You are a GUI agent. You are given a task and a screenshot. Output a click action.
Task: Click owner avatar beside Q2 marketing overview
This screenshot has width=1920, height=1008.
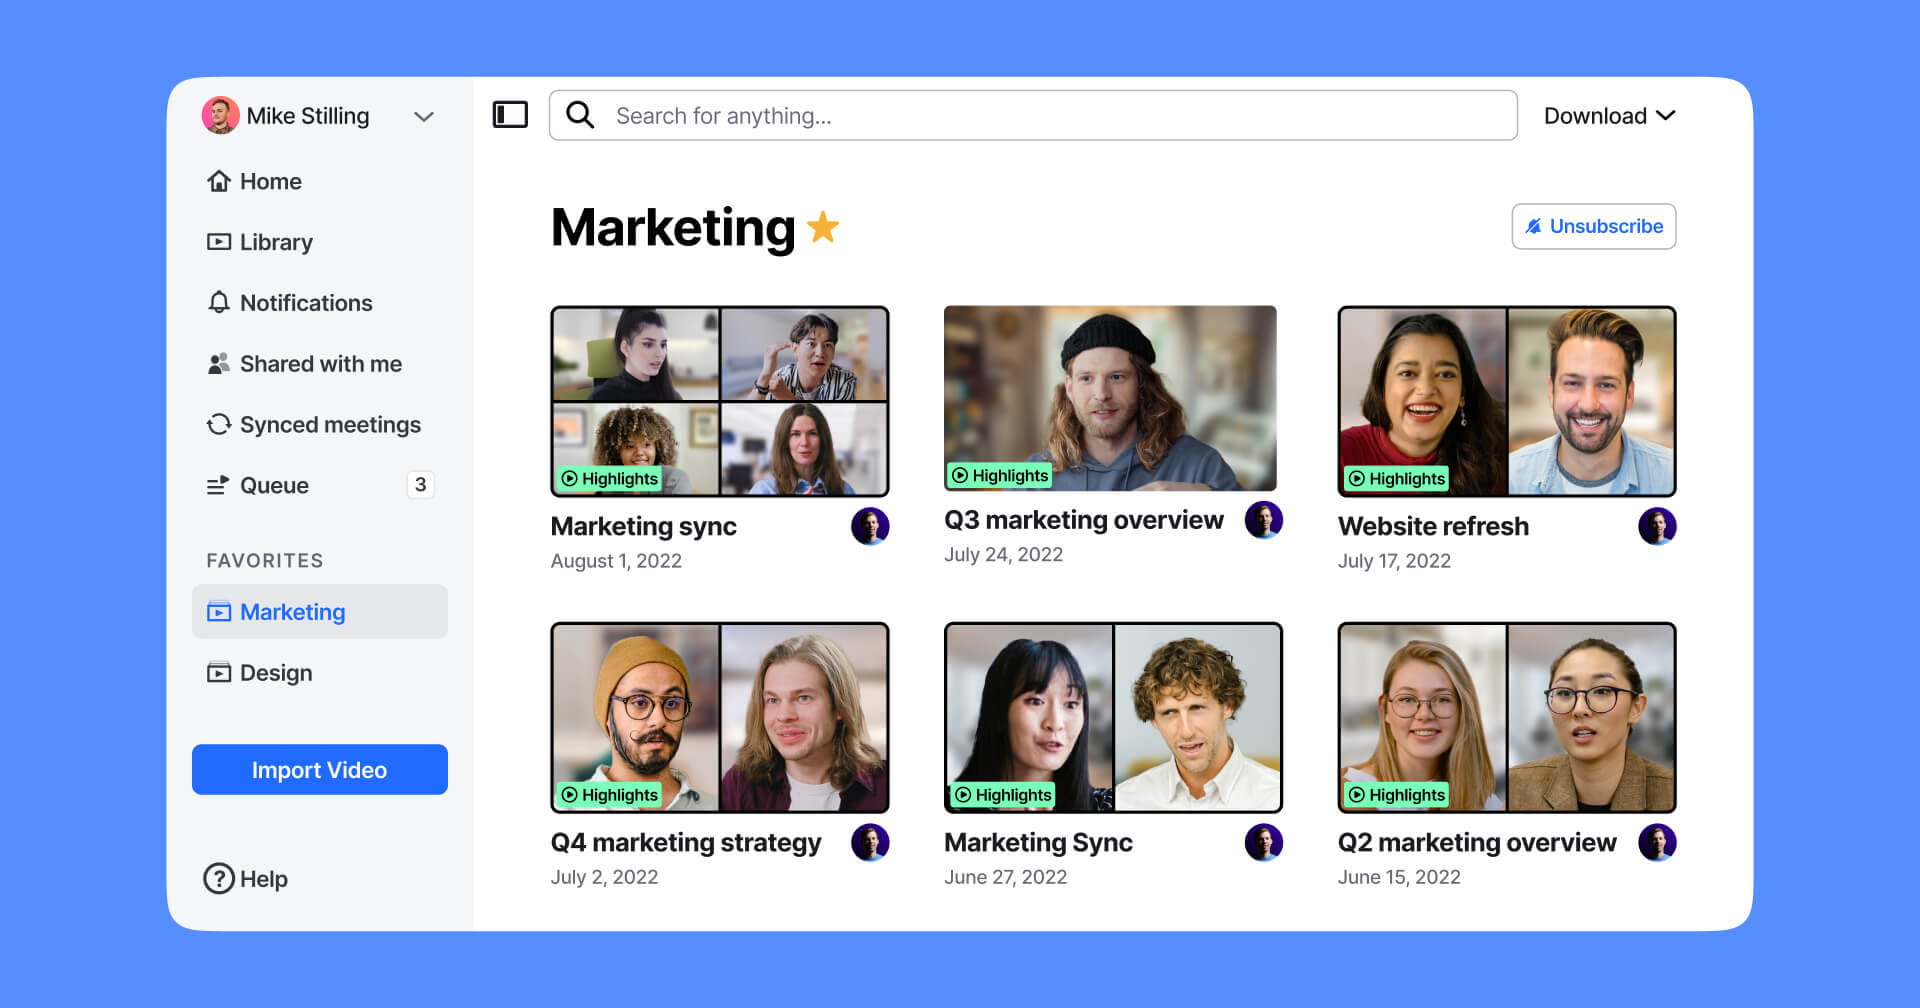[x=1657, y=842]
